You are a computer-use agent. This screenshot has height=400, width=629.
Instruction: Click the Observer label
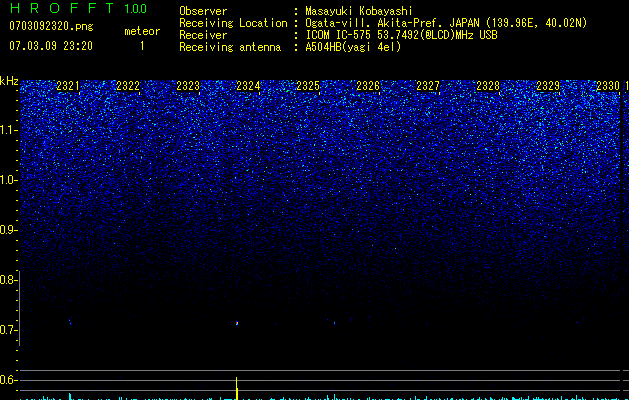(x=203, y=11)
